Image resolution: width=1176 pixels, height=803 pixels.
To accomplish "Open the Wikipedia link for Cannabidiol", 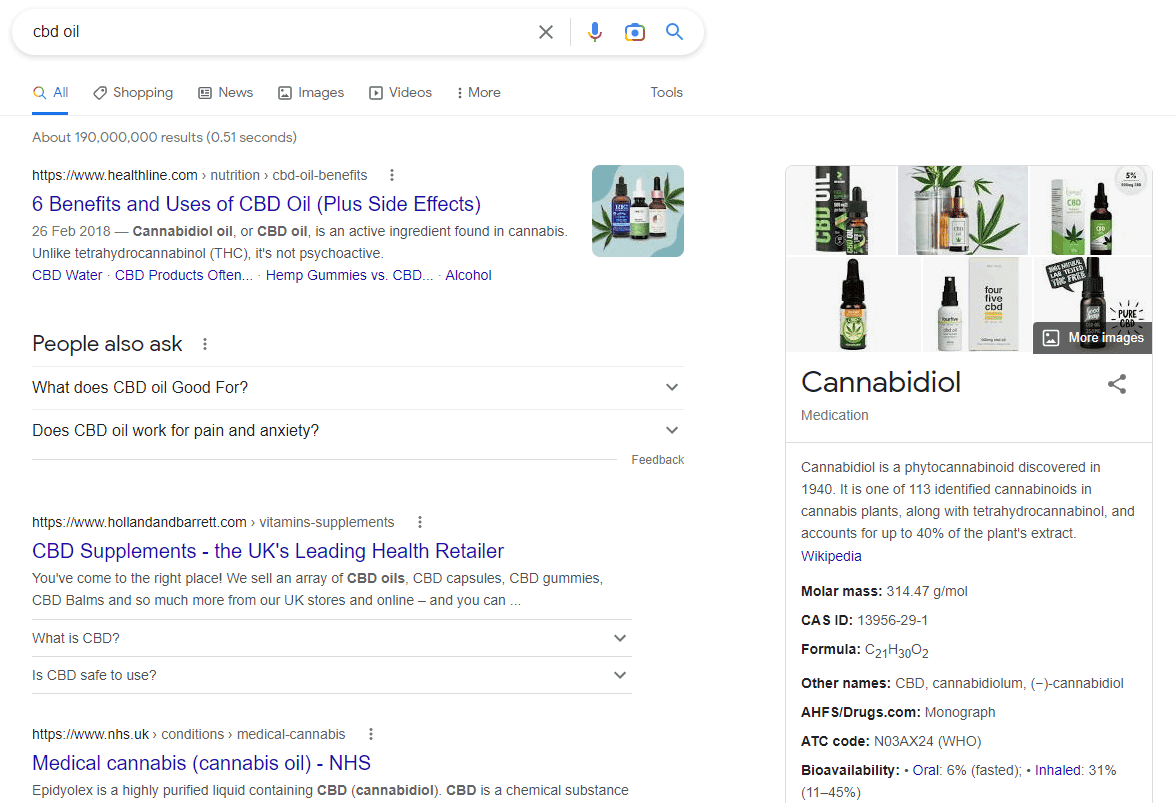I will (x=831, y=556).
